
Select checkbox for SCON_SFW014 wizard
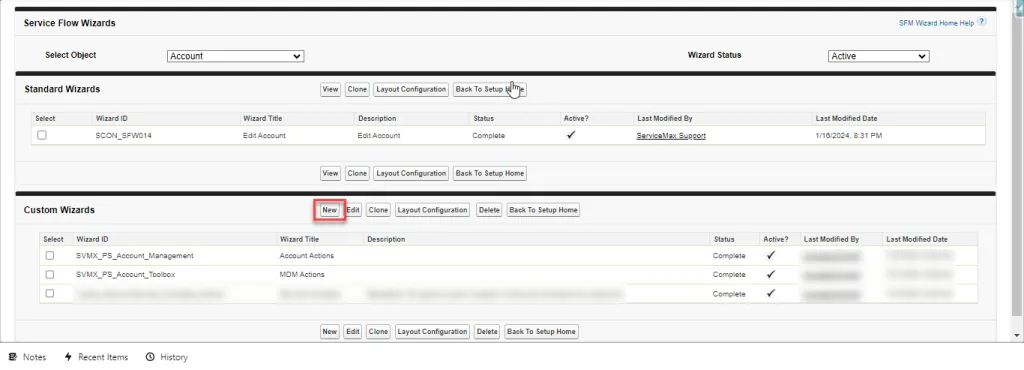[42, 135]
